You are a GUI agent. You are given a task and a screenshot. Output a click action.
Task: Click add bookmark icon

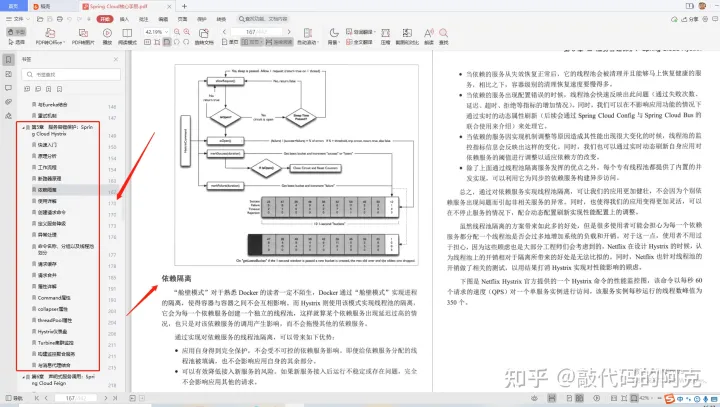tap(49, 89)
